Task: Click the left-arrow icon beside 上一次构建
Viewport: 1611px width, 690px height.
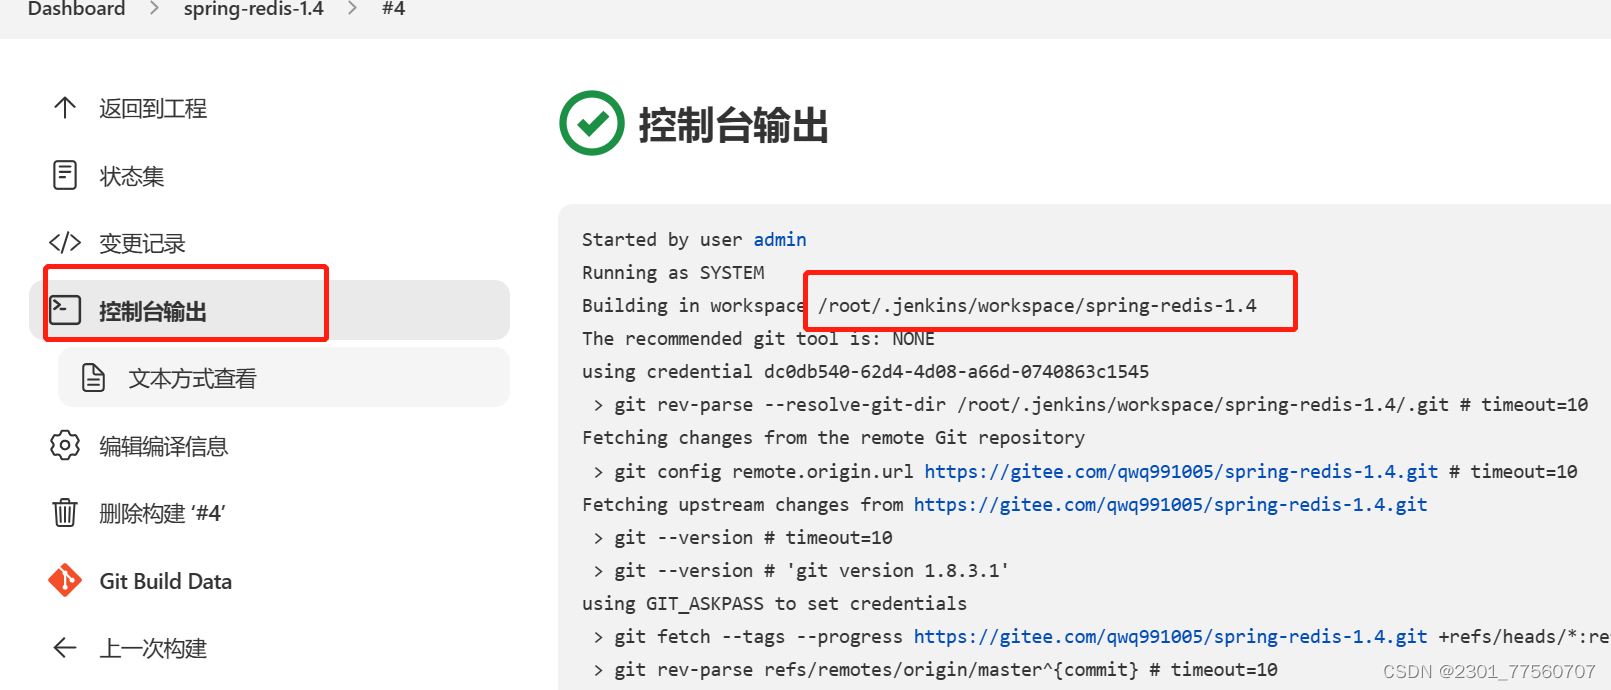Action: [x=65, y=648]
